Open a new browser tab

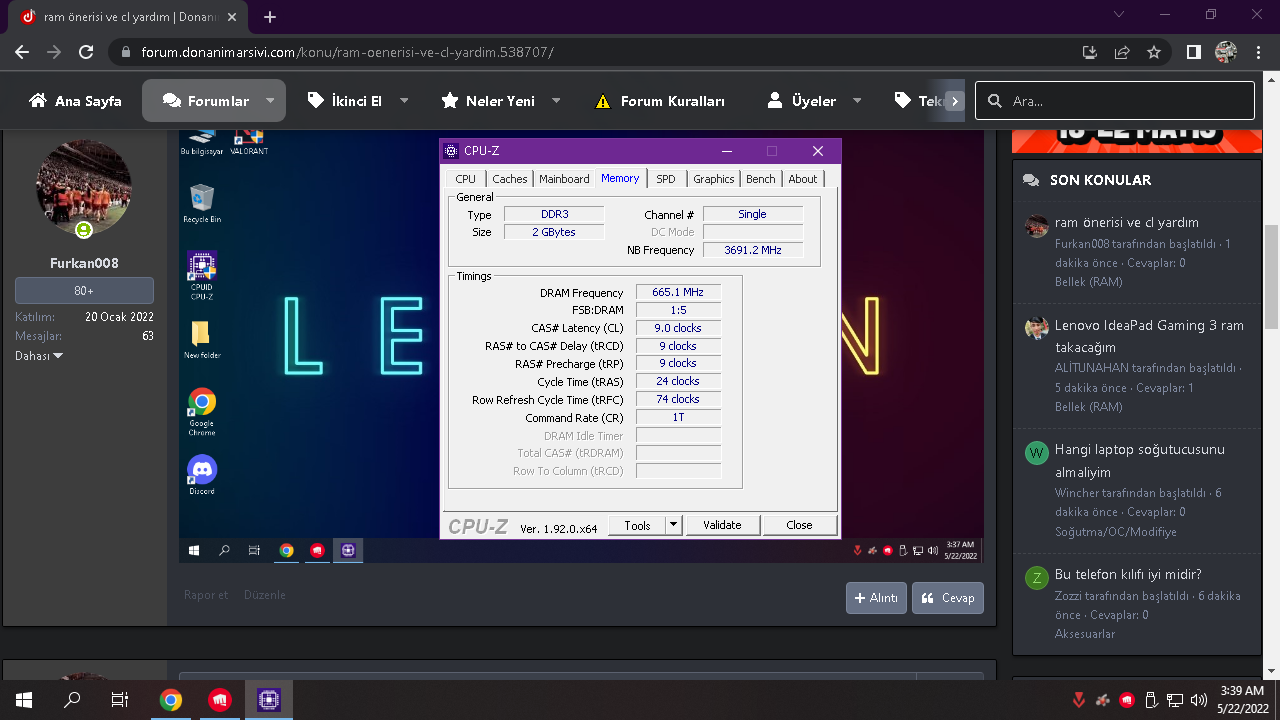(x=270, y=17)
